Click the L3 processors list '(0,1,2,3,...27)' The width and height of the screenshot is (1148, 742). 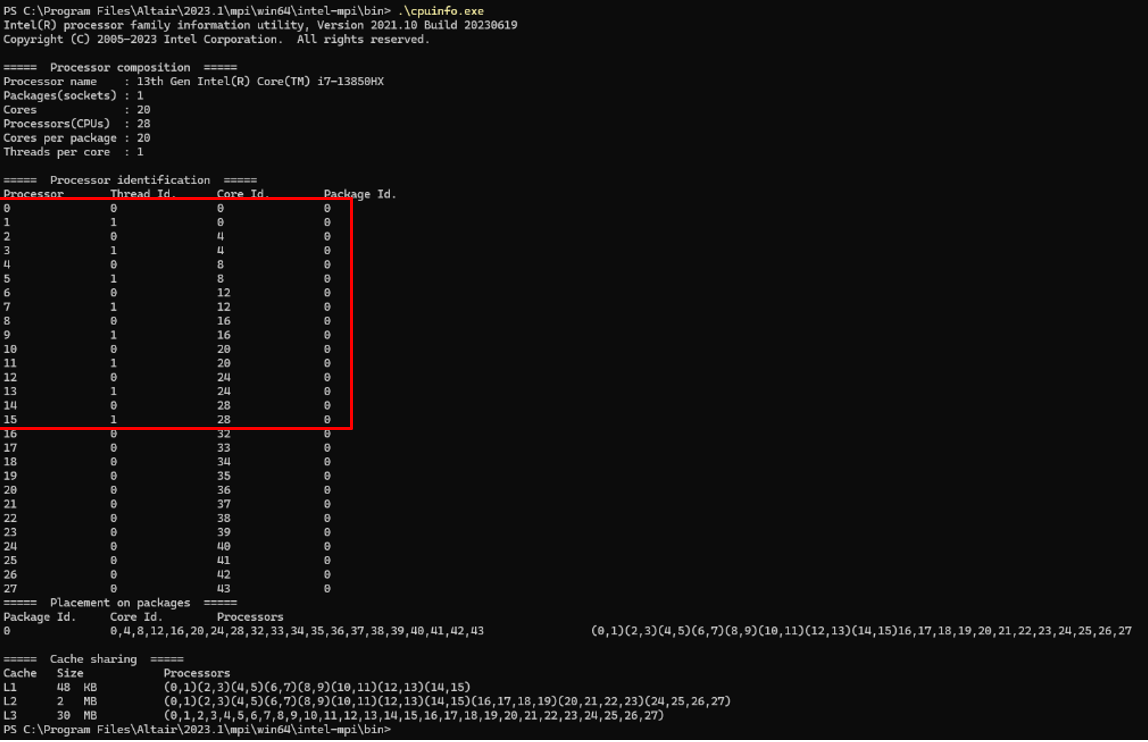[414, 716]
